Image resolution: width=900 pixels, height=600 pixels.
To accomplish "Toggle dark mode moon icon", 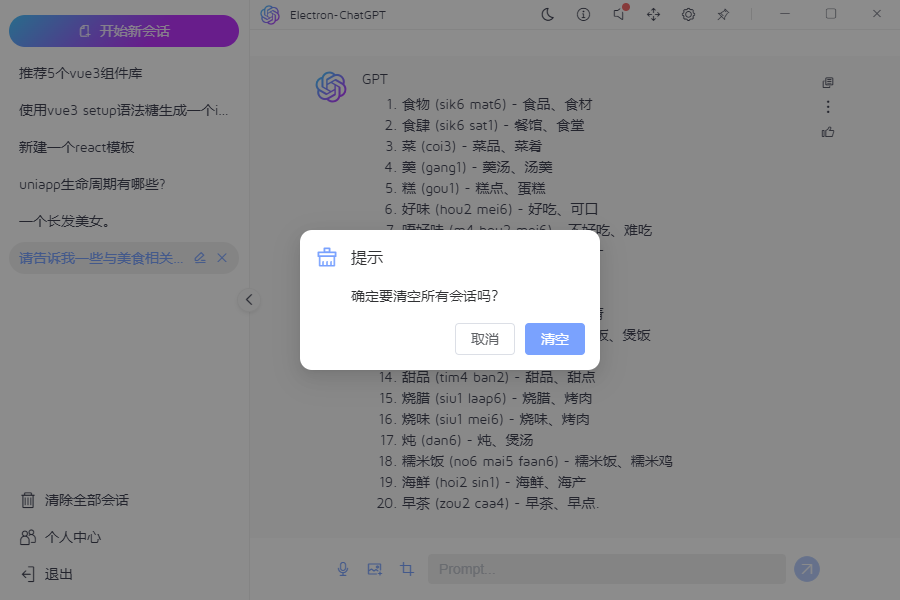I will pos(548,15).
